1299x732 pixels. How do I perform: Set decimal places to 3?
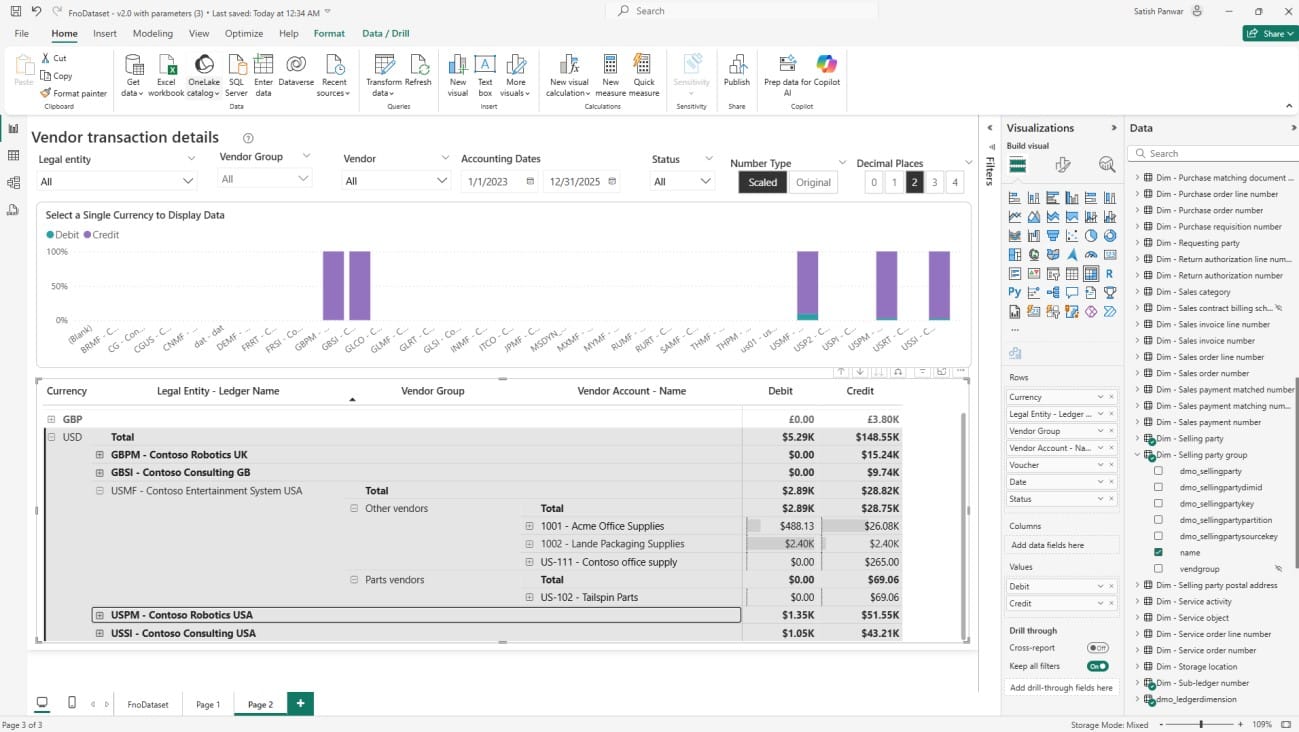click(934, 182)
